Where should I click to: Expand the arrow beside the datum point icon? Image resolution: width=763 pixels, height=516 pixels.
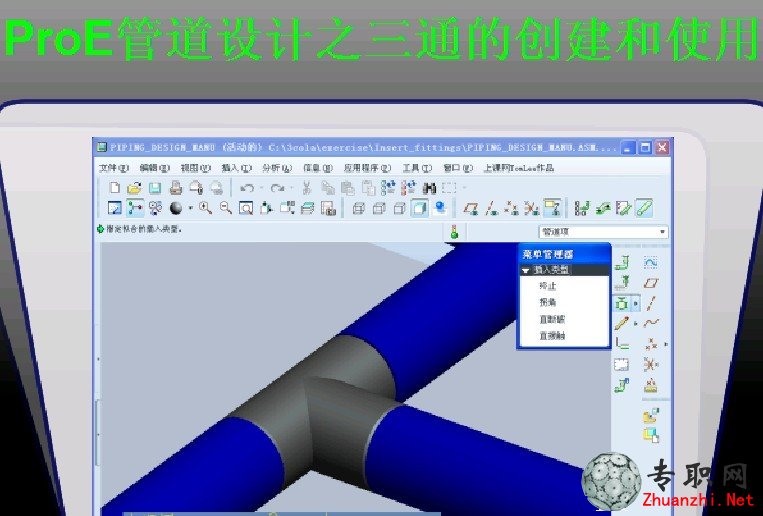click(x=666, y=344)
